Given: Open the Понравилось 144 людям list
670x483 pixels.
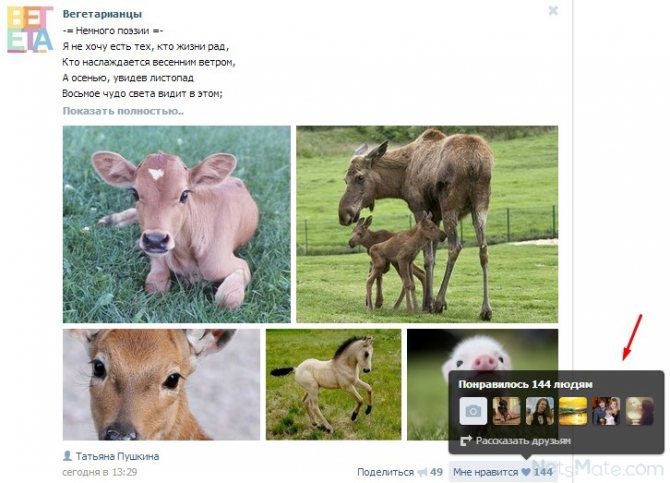Looking at the screenshot, I should click(x=525, y=384).
